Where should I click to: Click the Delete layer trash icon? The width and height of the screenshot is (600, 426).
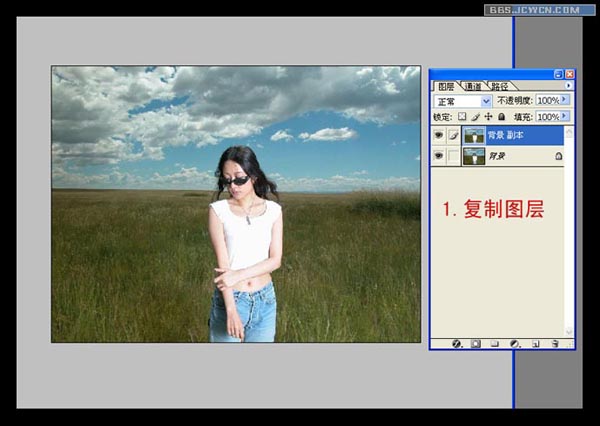(555, 343)
